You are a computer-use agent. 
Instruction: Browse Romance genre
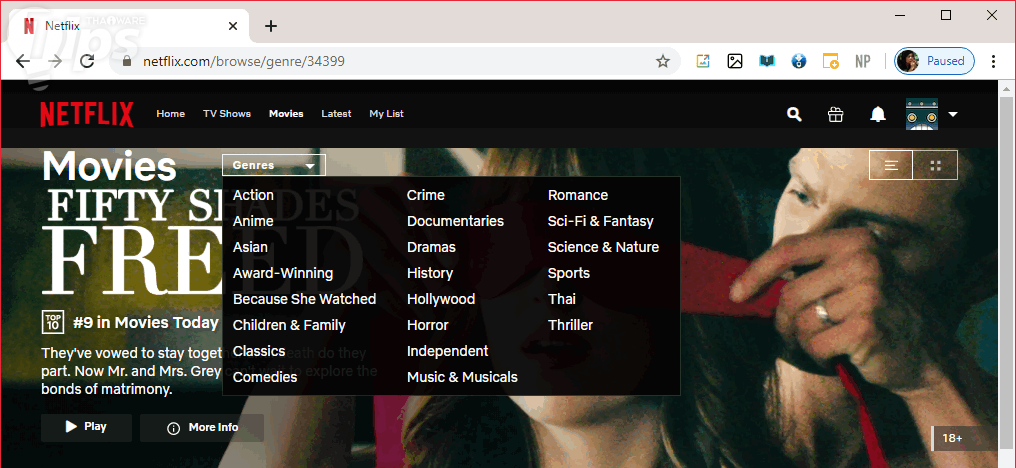tap(578, 195)
